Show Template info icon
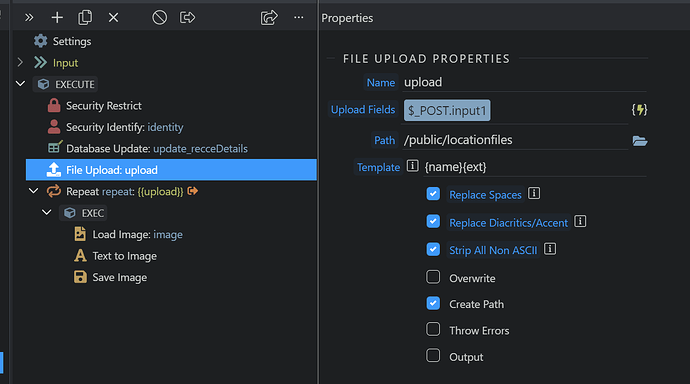690x384 pixels. [x=412, y=166]
